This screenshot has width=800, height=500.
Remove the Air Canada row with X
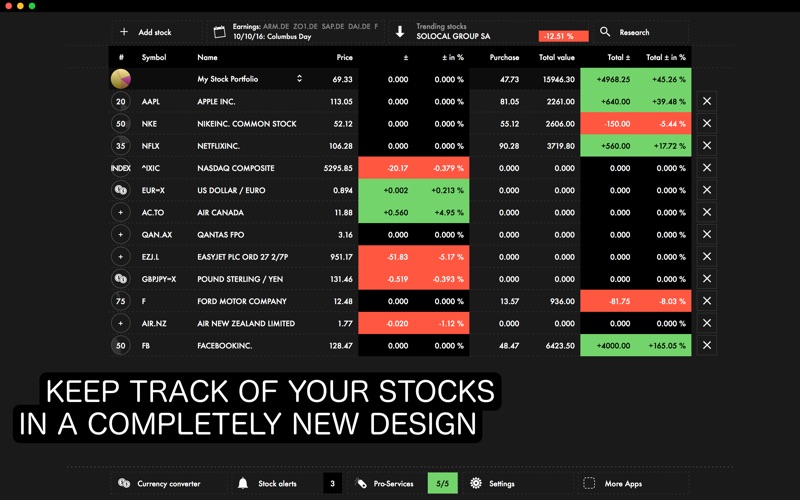click(707, 212)
